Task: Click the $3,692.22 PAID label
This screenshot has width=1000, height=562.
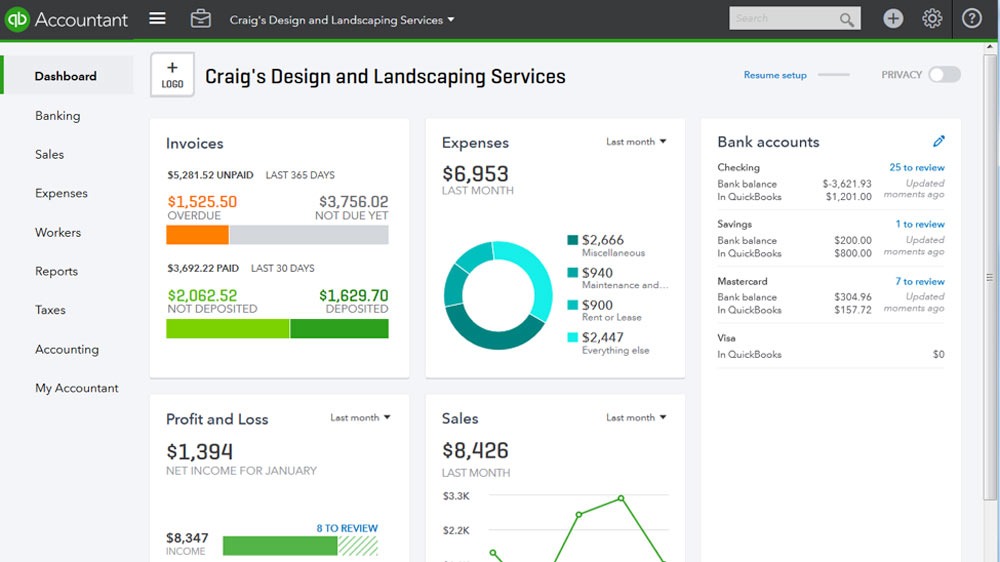Action: [x=203, y=268]
